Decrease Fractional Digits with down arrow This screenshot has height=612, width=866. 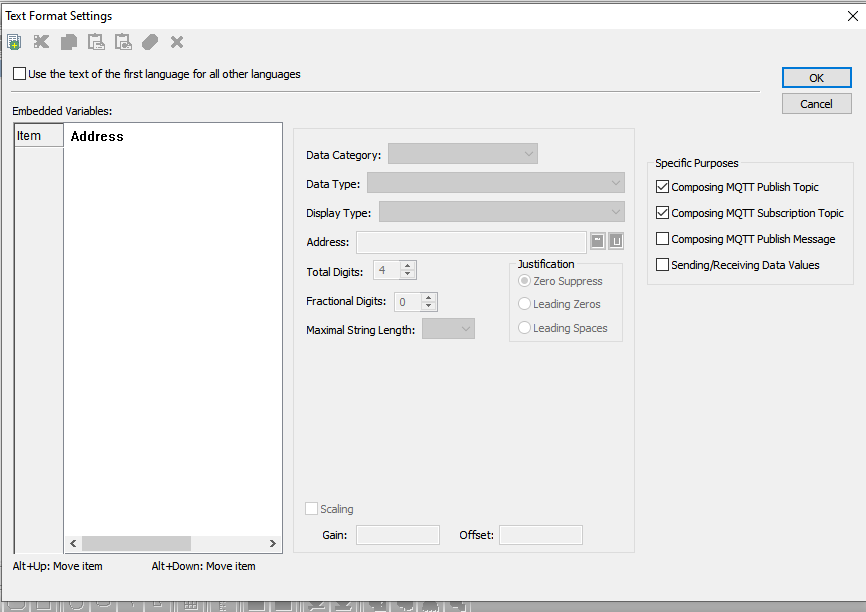click(429, 305)
